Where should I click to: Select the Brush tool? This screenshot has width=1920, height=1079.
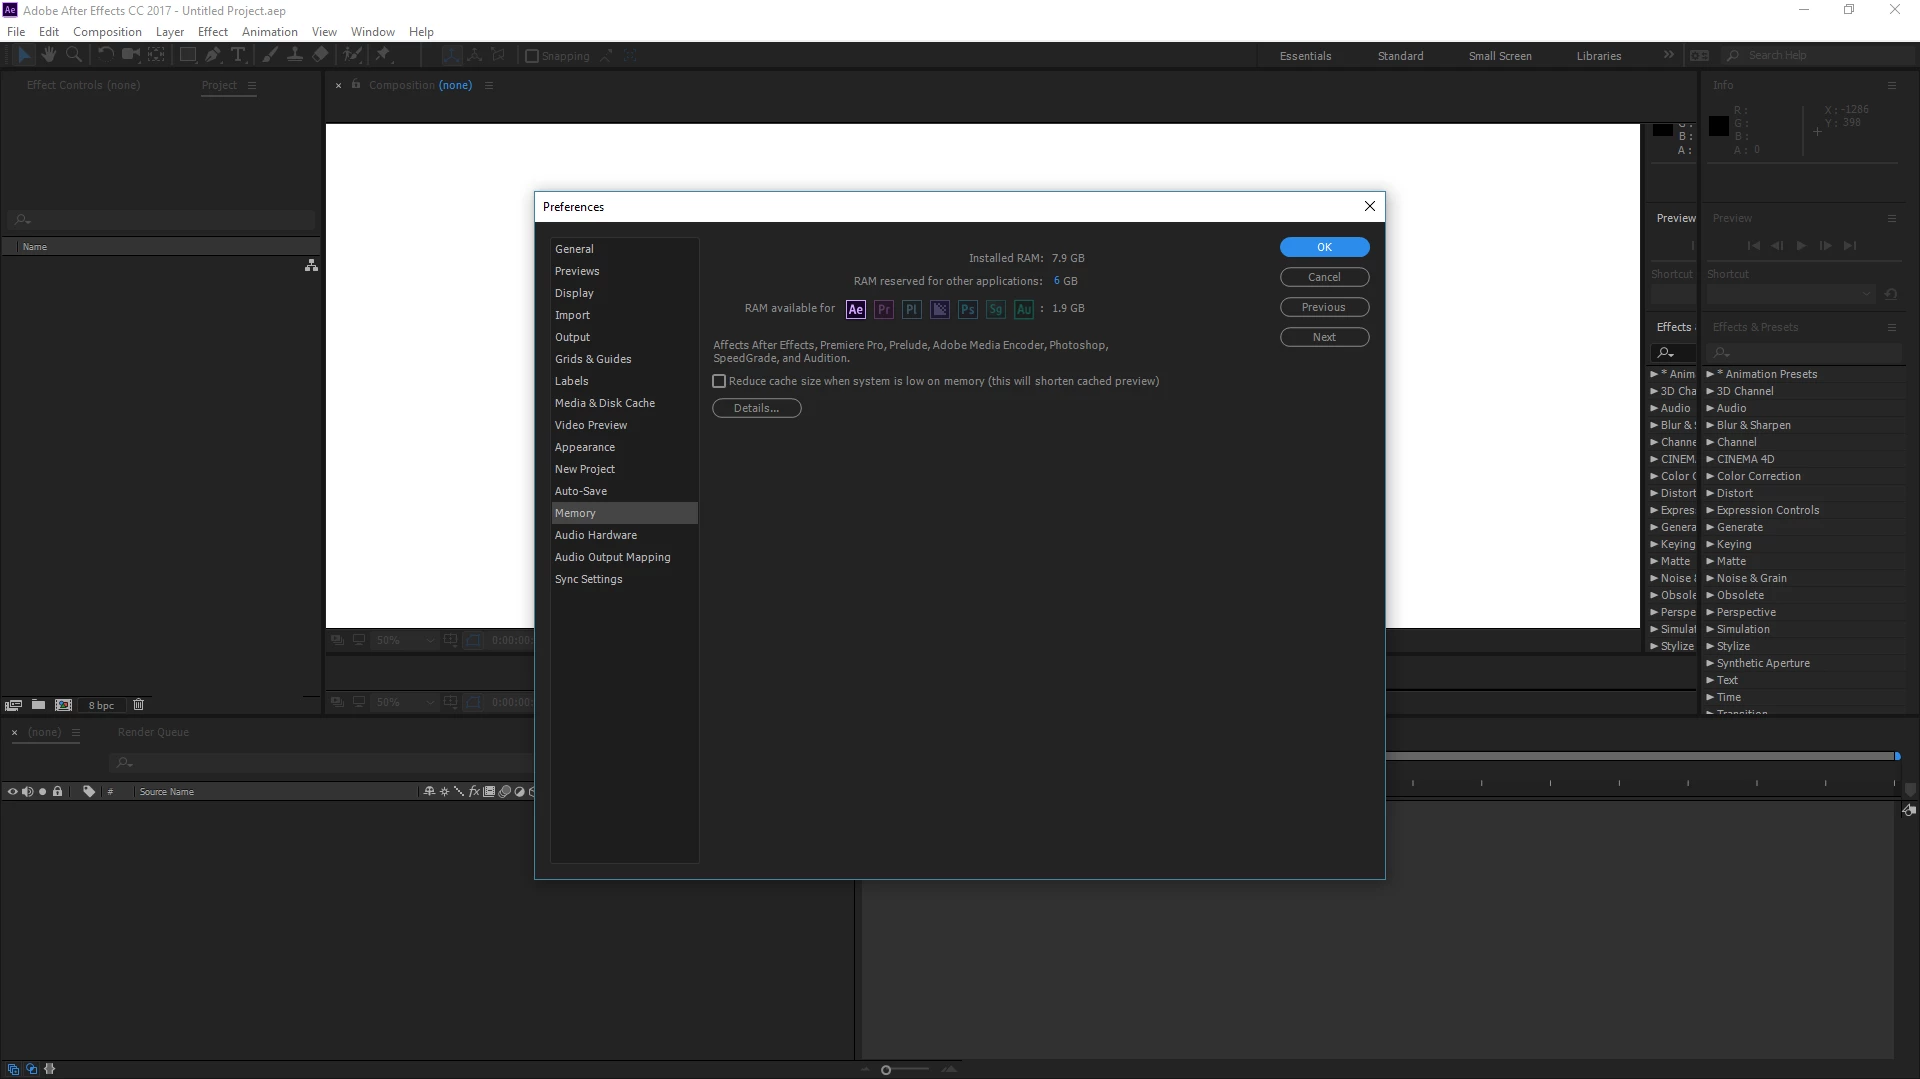coord(269,55)
